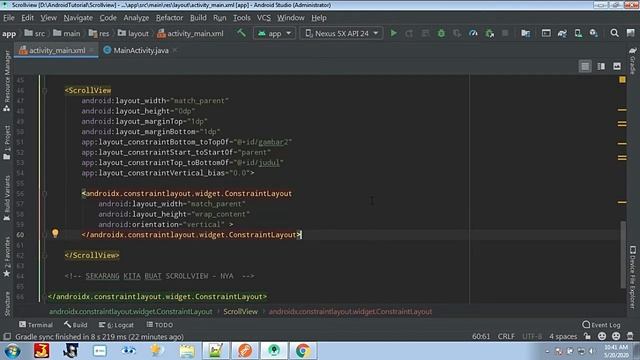This screenshot has height=360, width=640.
Task: Open the Project tool window
Action: (x=7, y=143)
